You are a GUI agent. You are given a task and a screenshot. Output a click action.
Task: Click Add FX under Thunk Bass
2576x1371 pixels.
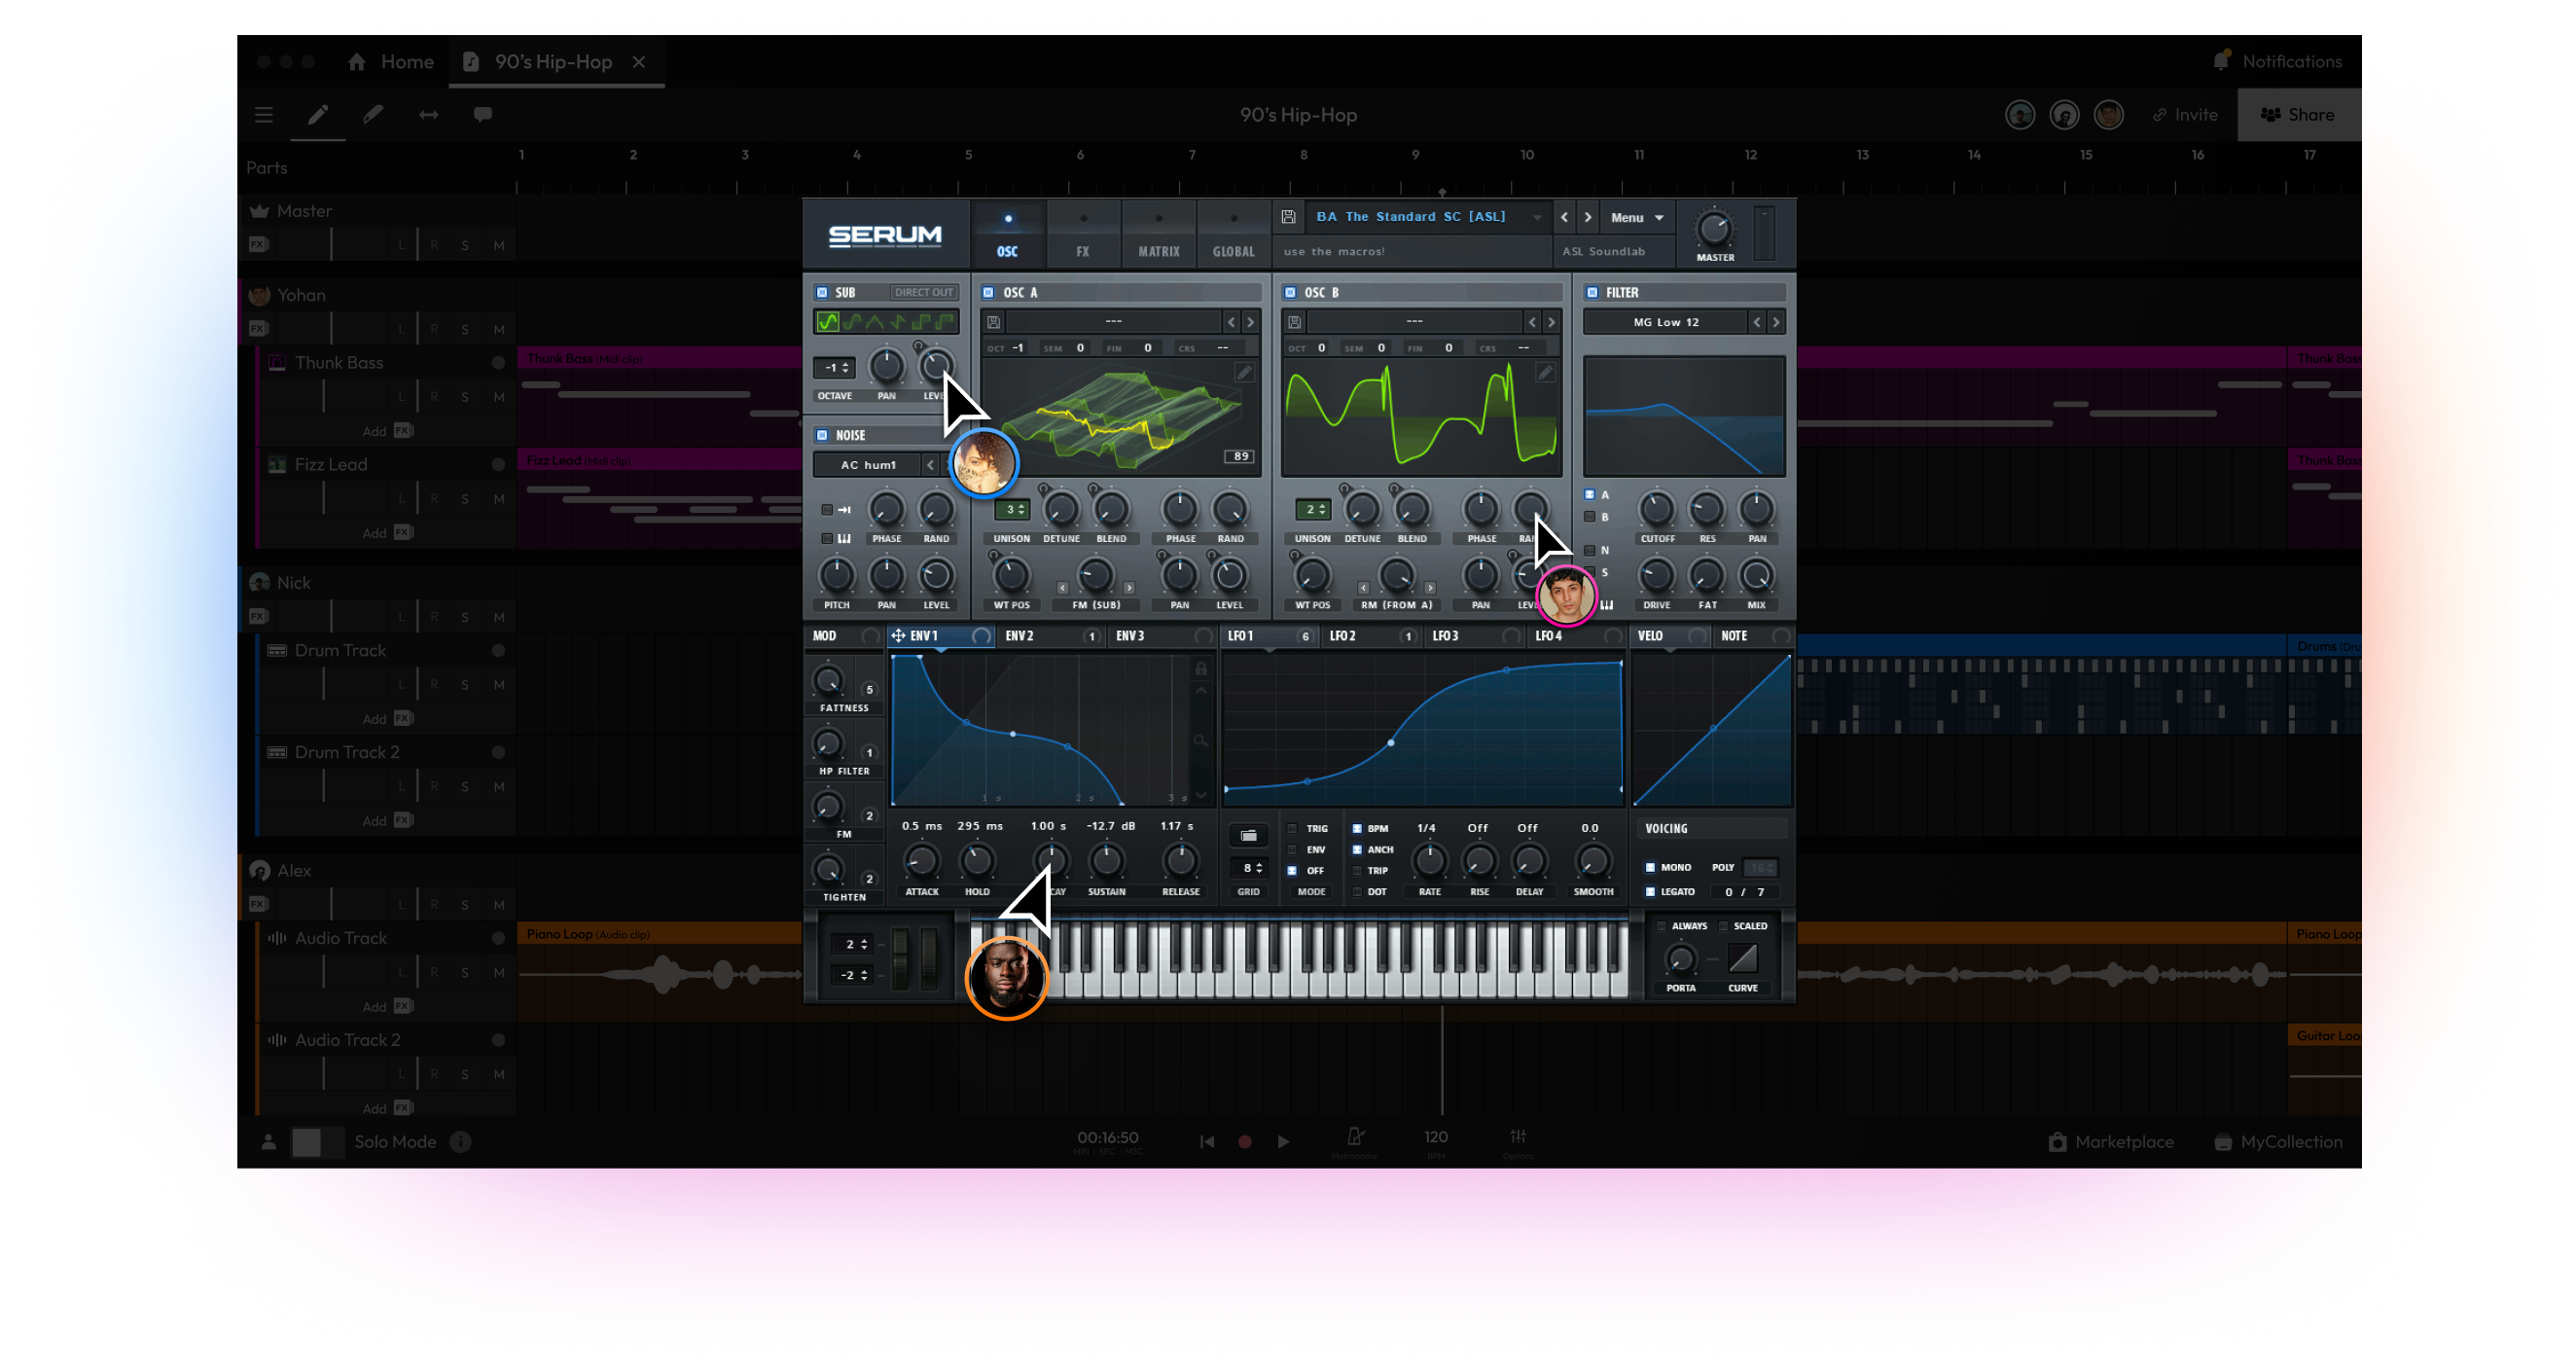point(388,431)
